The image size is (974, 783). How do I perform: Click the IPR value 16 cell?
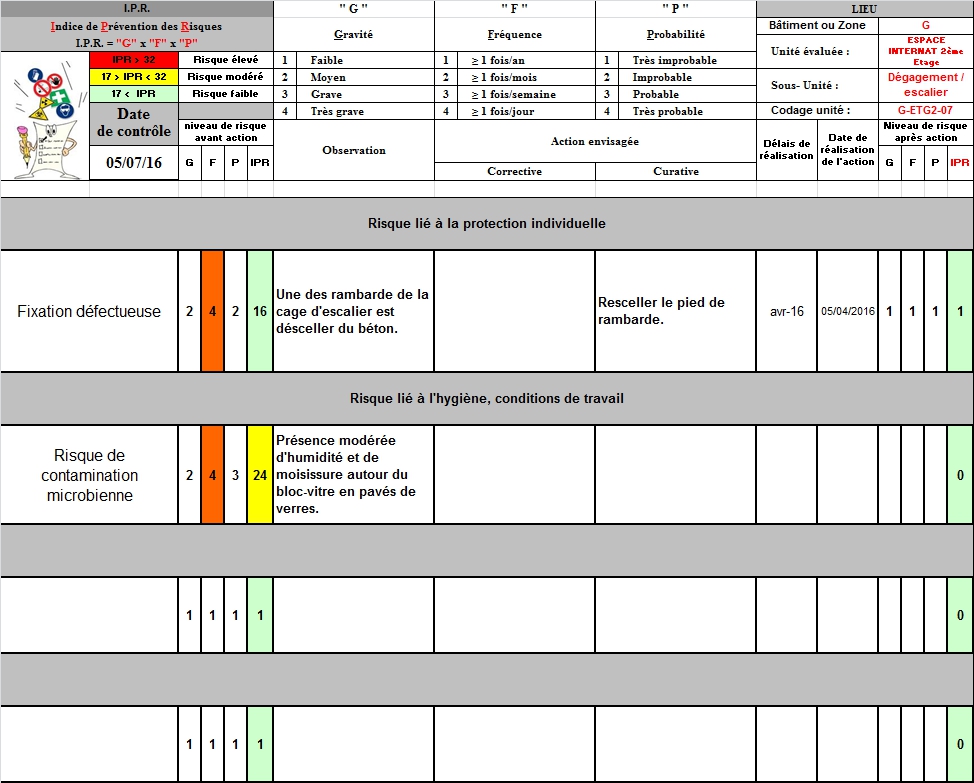(260, 311)
